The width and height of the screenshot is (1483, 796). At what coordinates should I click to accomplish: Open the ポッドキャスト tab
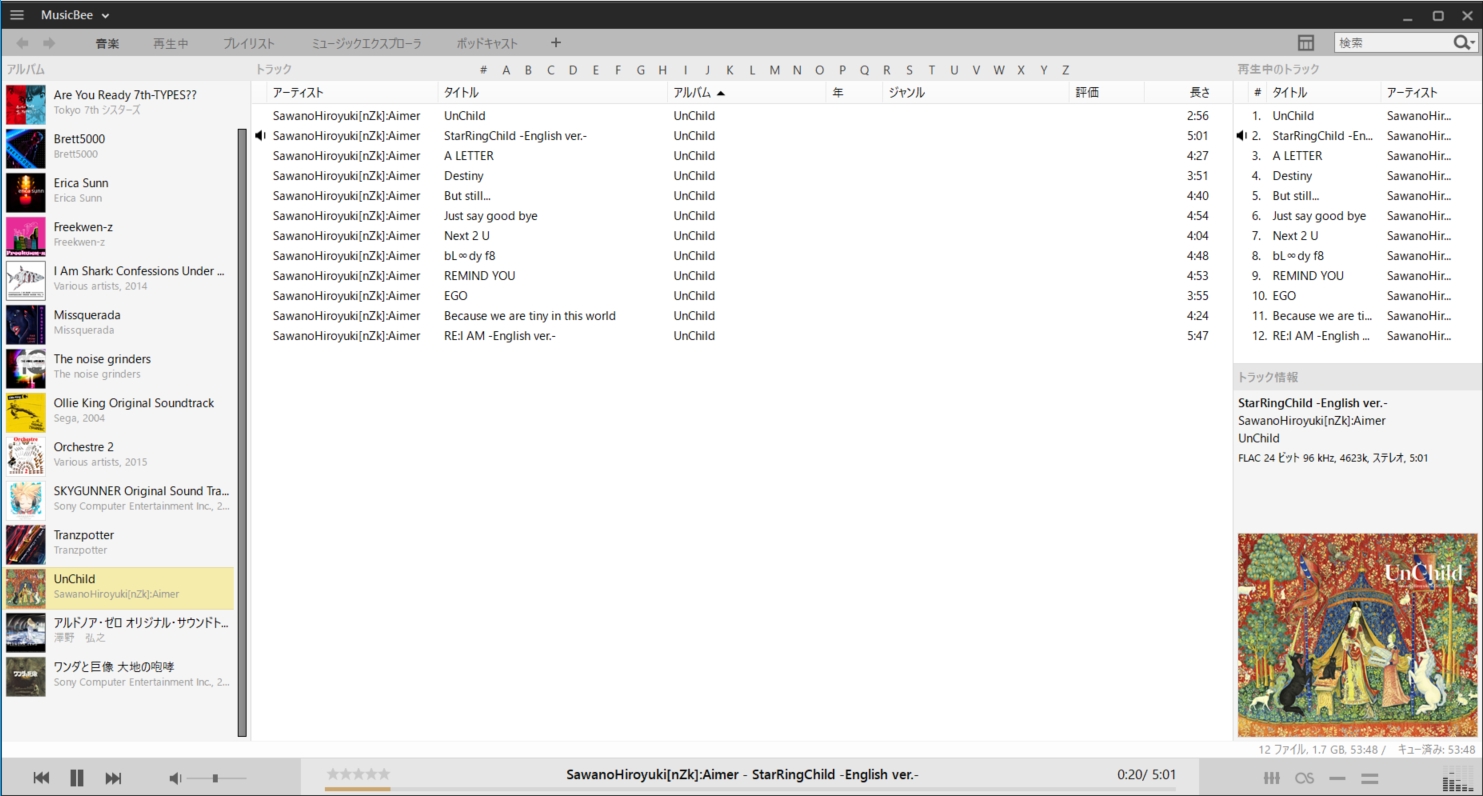487,43
